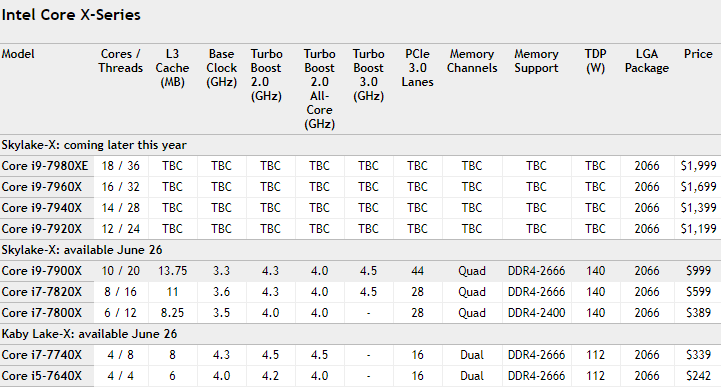
Task: Select the Core i9-7980XE model cell
Action: pyautogui.click(x=45, y=165)
